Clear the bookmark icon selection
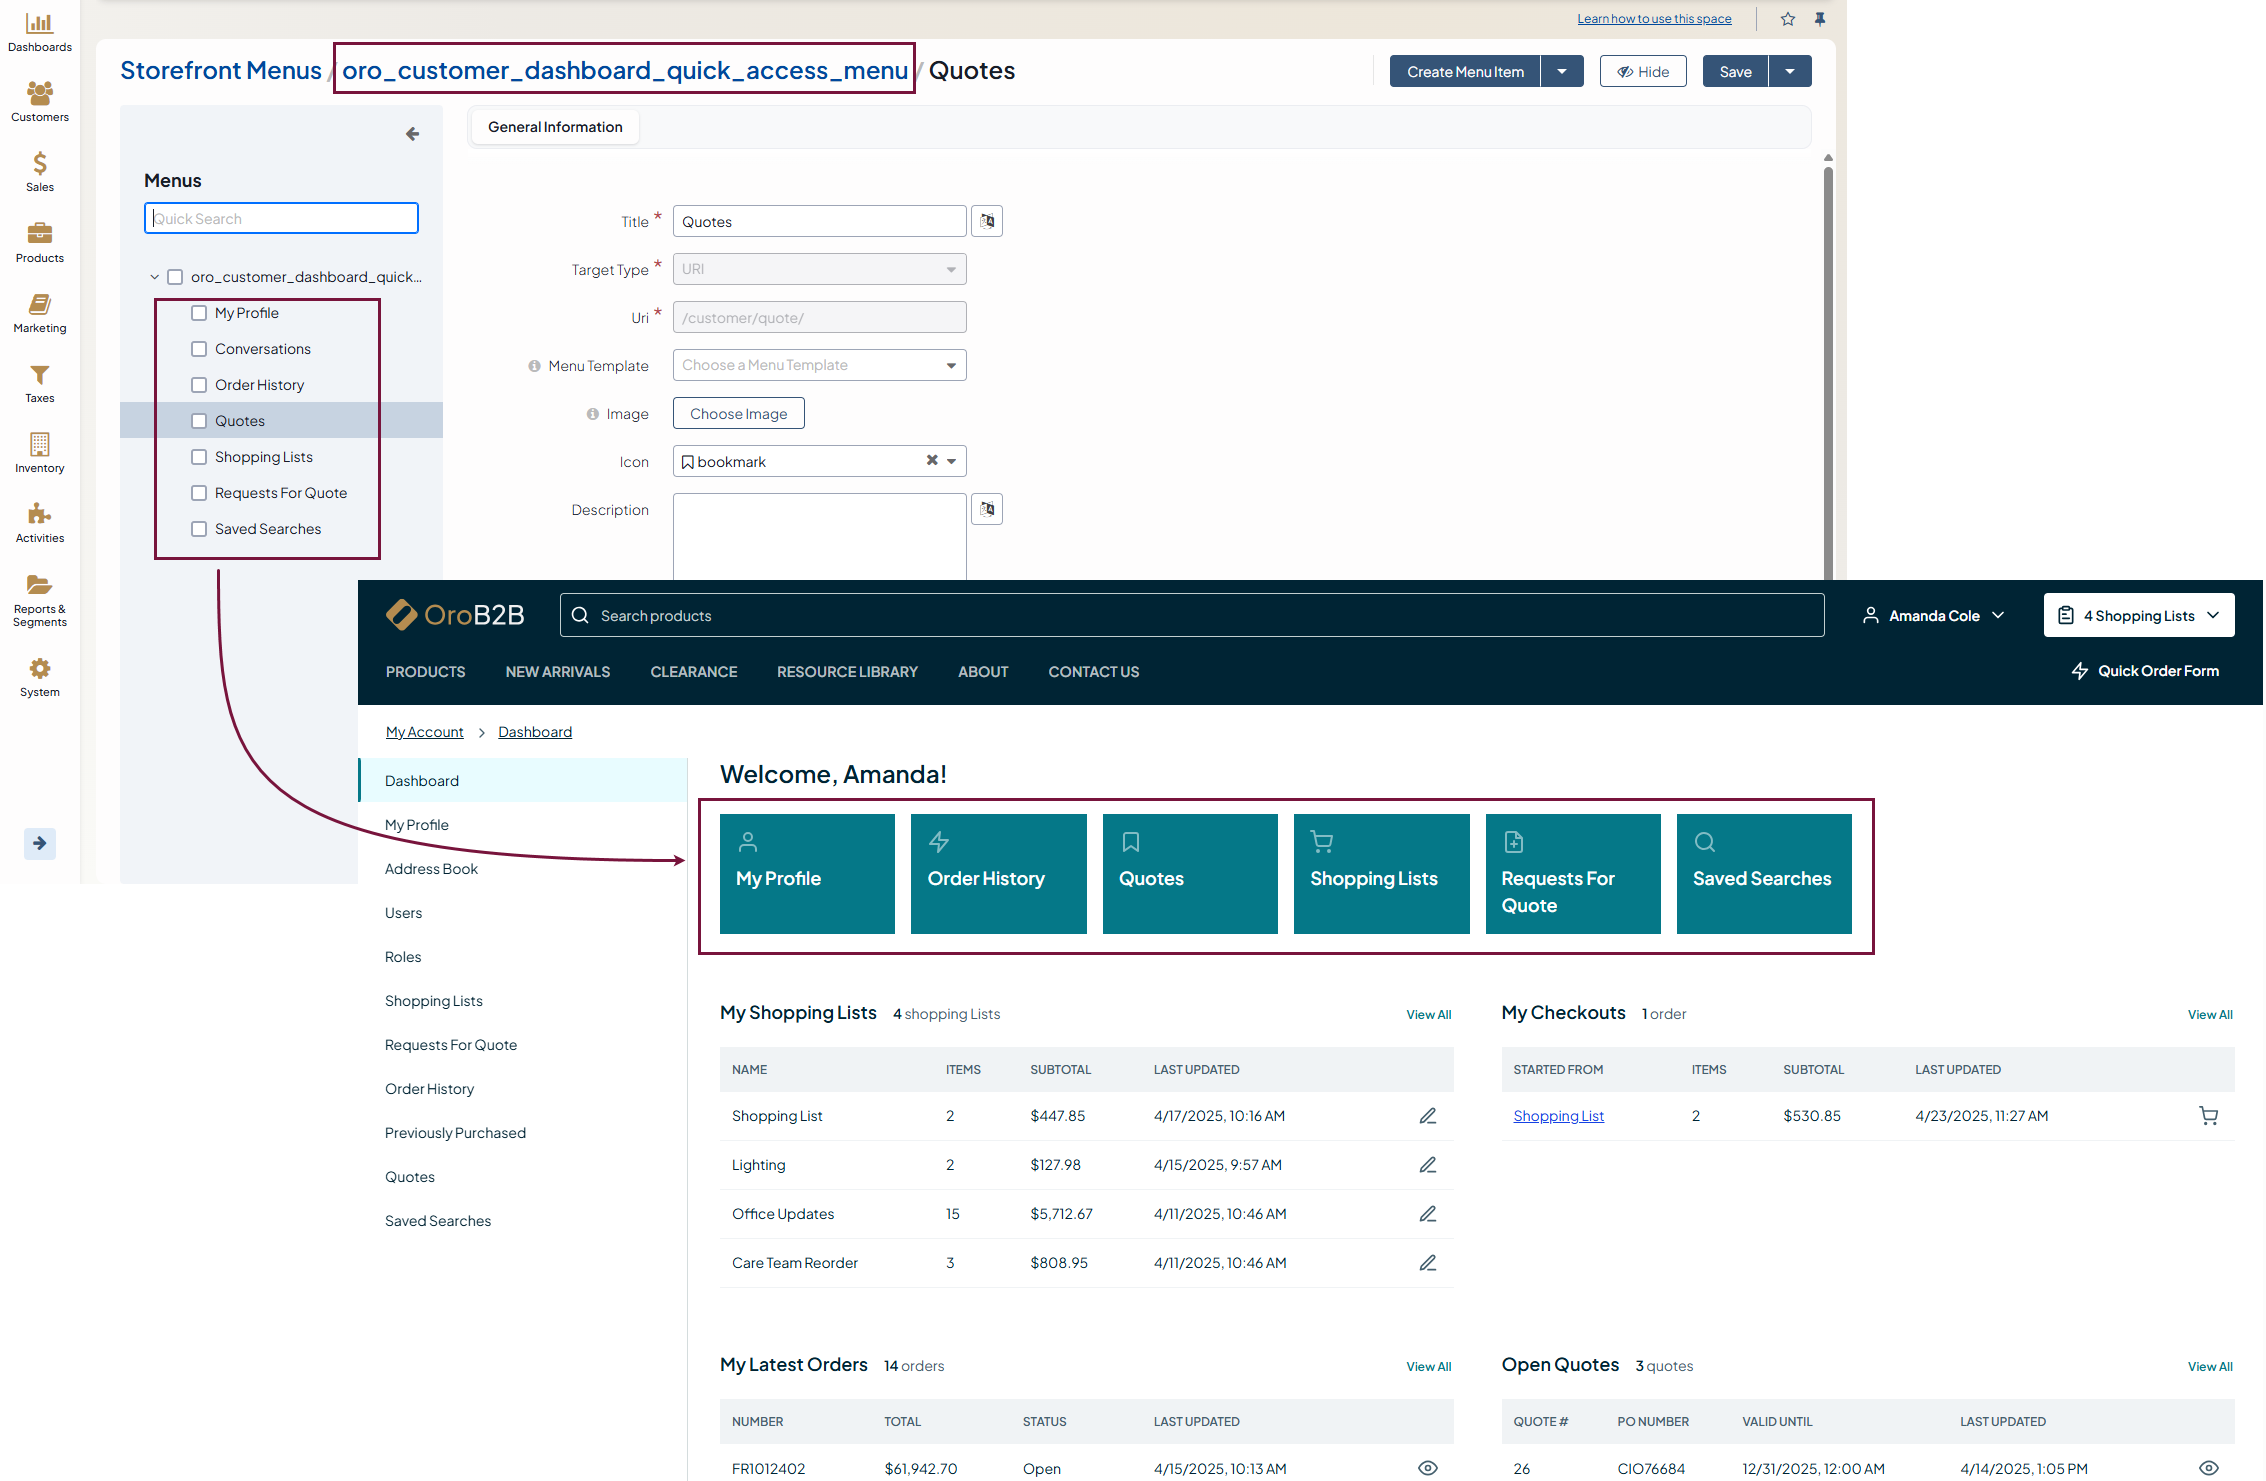Screen dimensions: 2266x1481 coord(932,461)
